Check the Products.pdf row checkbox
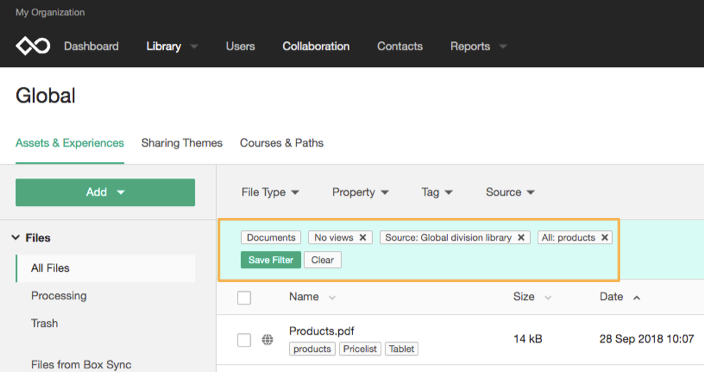Viewport: 704px width, 372px height. pos(244,340)
